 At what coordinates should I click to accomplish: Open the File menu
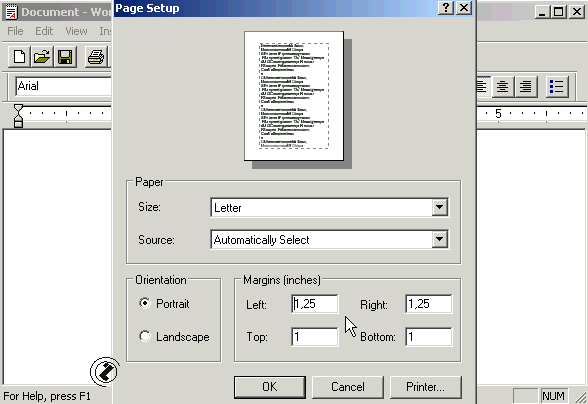[x=15, y=31]
